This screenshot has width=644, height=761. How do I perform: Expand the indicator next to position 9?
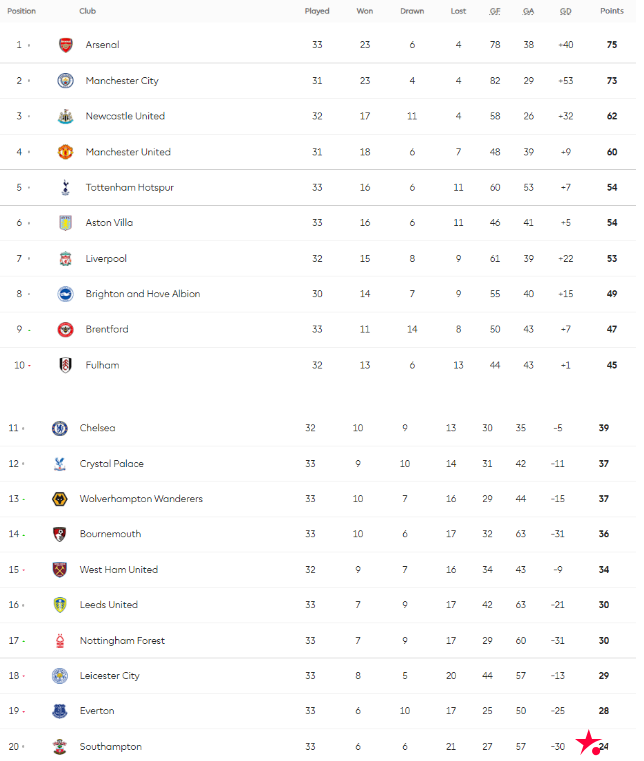[28, 330]
